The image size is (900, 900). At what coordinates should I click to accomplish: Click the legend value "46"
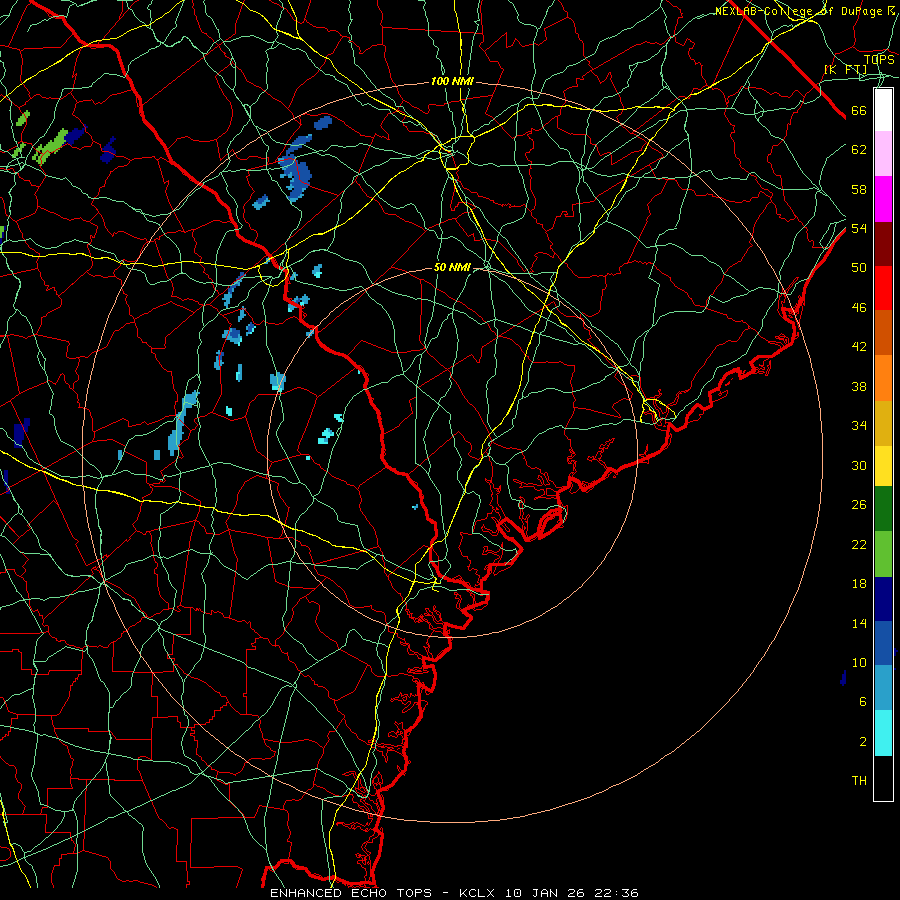859,308
